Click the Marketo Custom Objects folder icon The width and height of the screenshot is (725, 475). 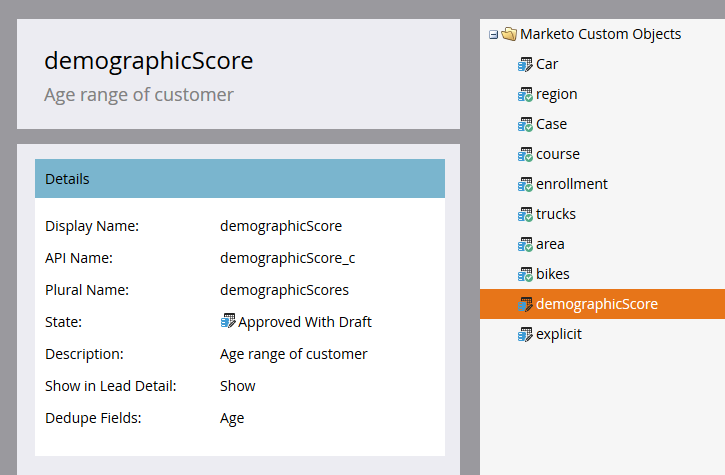pos(509,34)
